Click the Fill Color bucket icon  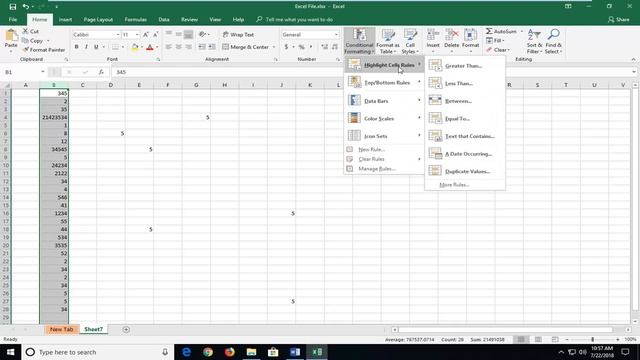click(135, 47)
